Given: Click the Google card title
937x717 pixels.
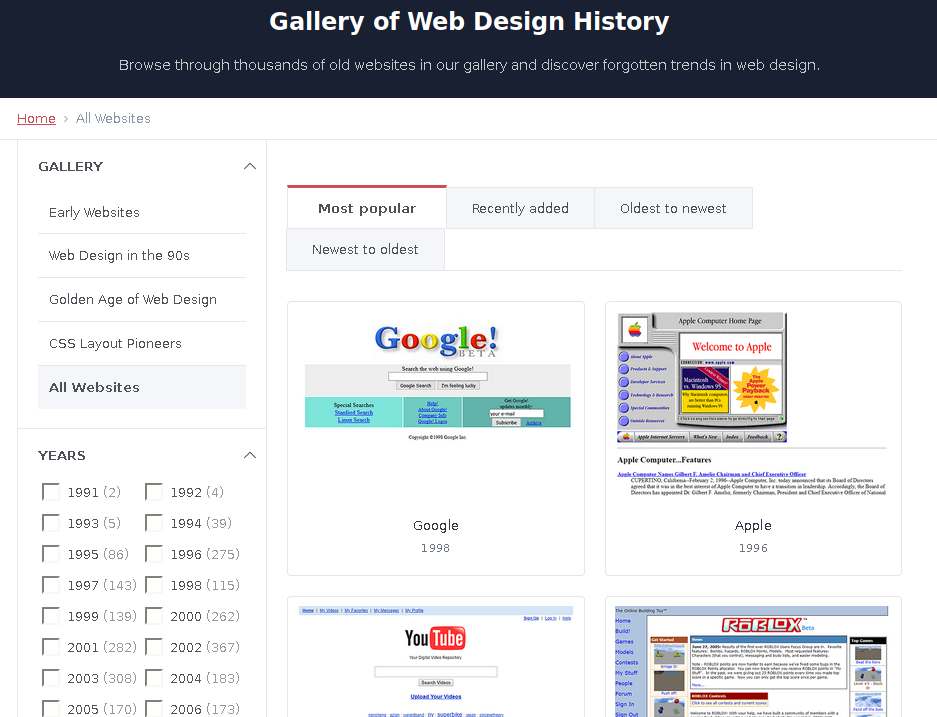Looking at the screenshot, I should click(x=436, y=525).
